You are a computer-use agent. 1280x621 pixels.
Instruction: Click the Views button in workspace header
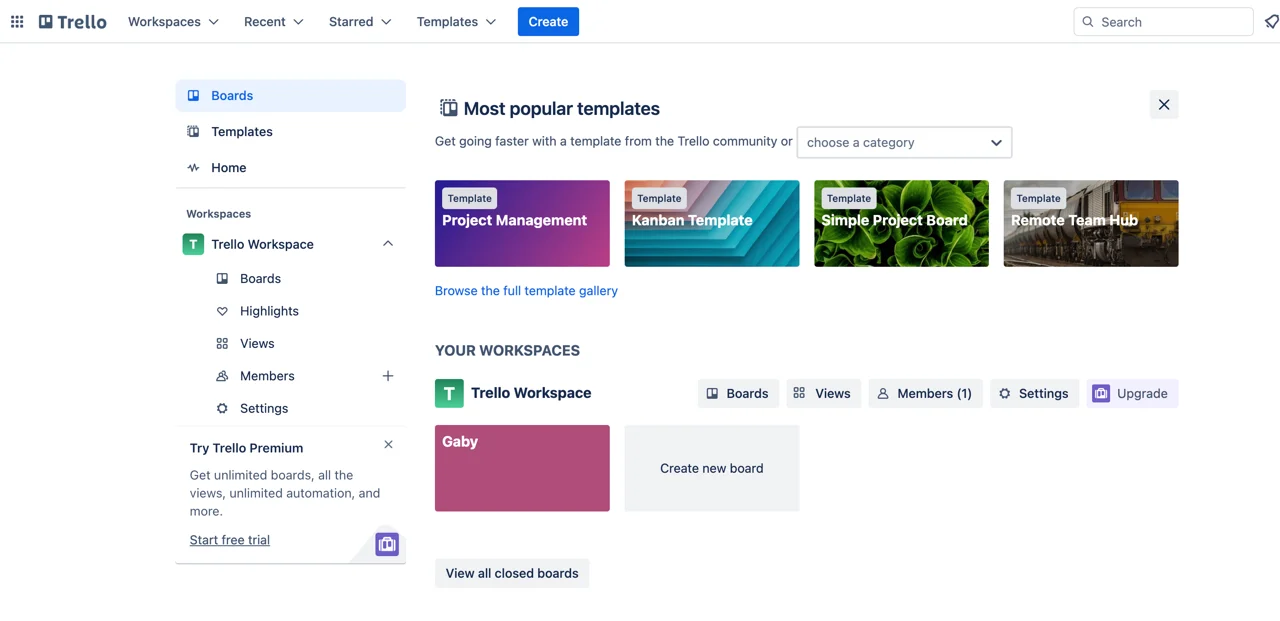pyautogui.click(x=823, y=393)
